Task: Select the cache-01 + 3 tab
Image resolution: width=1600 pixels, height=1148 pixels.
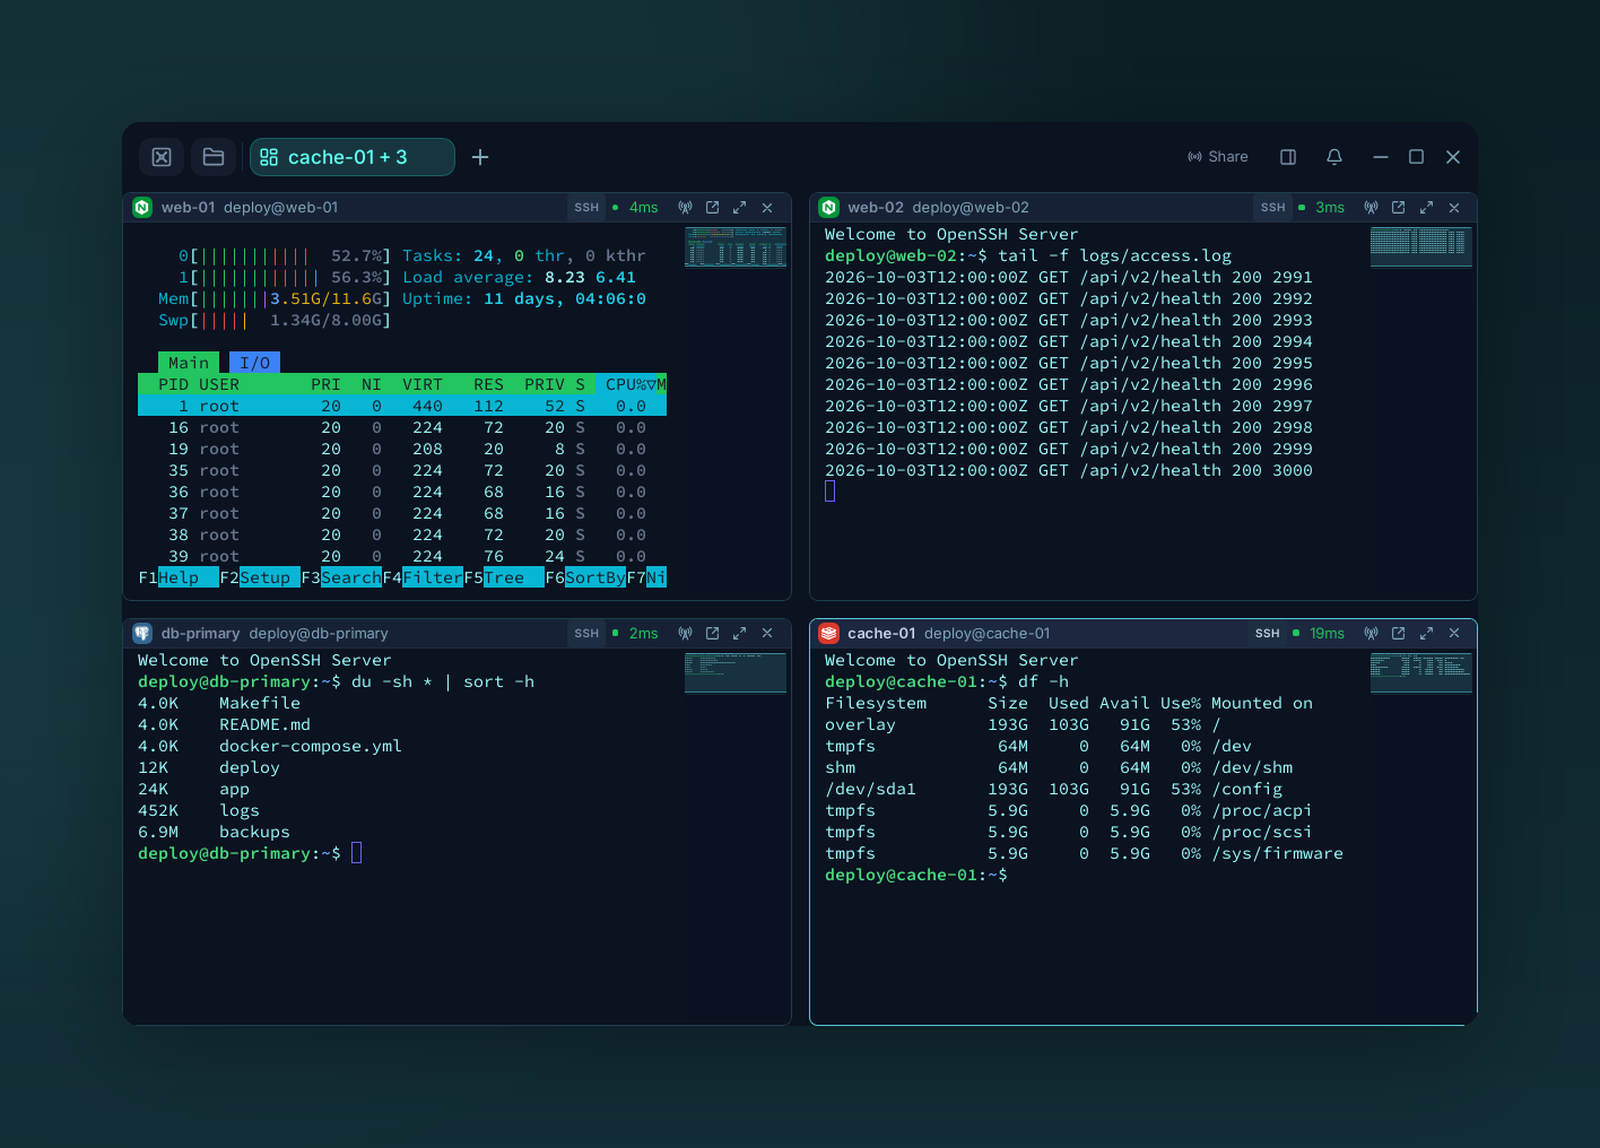Action: click(352, 157)
